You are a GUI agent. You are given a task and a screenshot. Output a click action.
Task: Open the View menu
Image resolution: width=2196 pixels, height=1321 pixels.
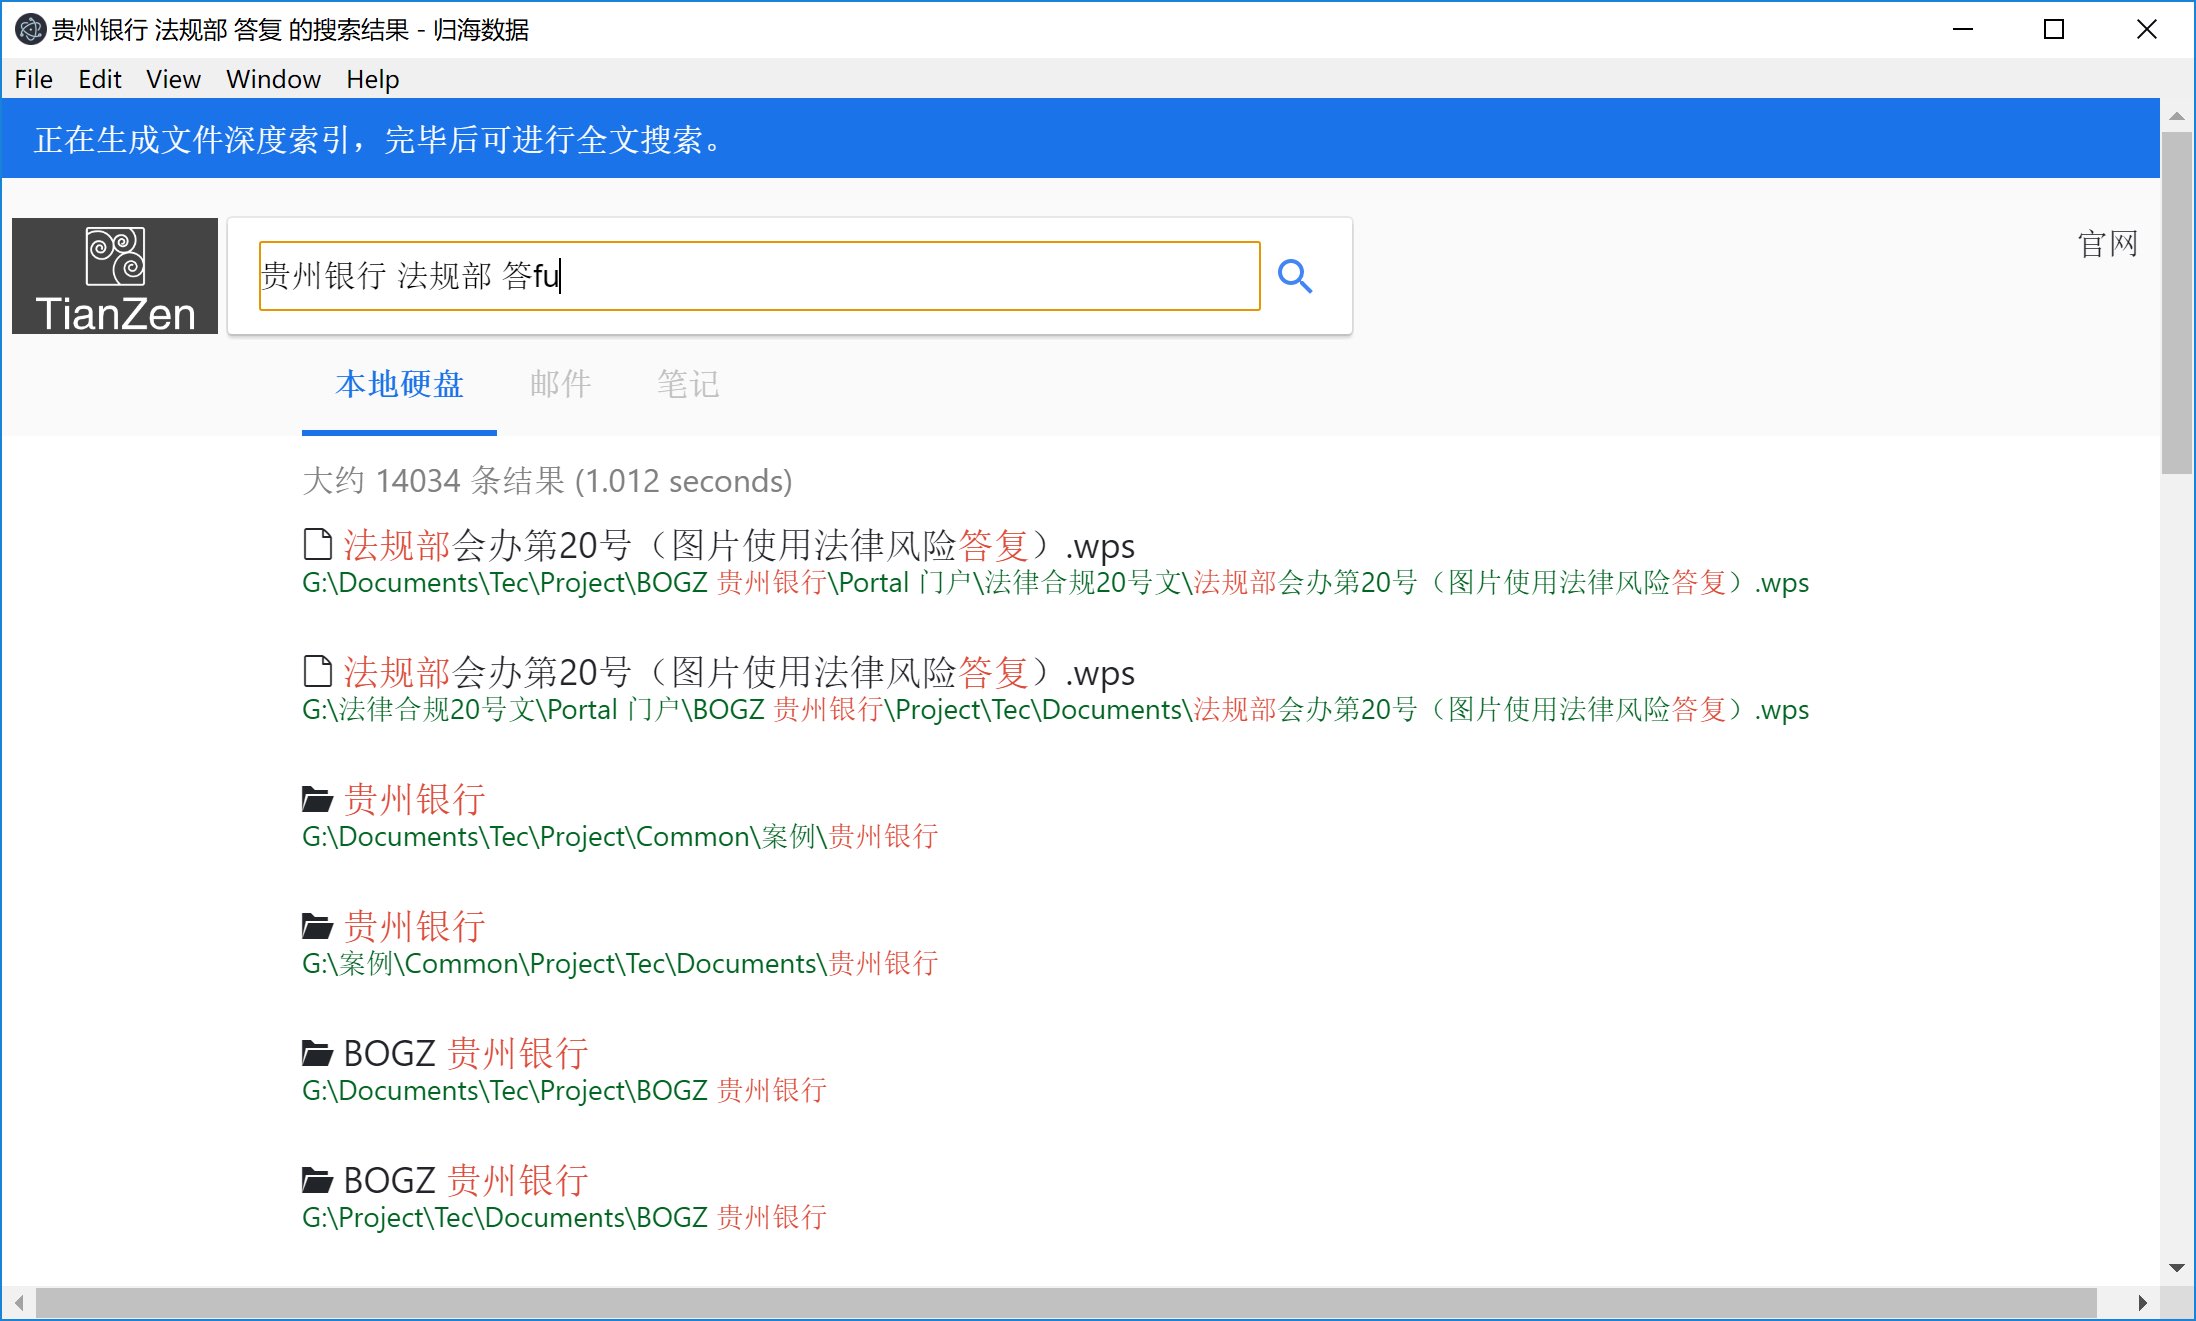point(173,79)
